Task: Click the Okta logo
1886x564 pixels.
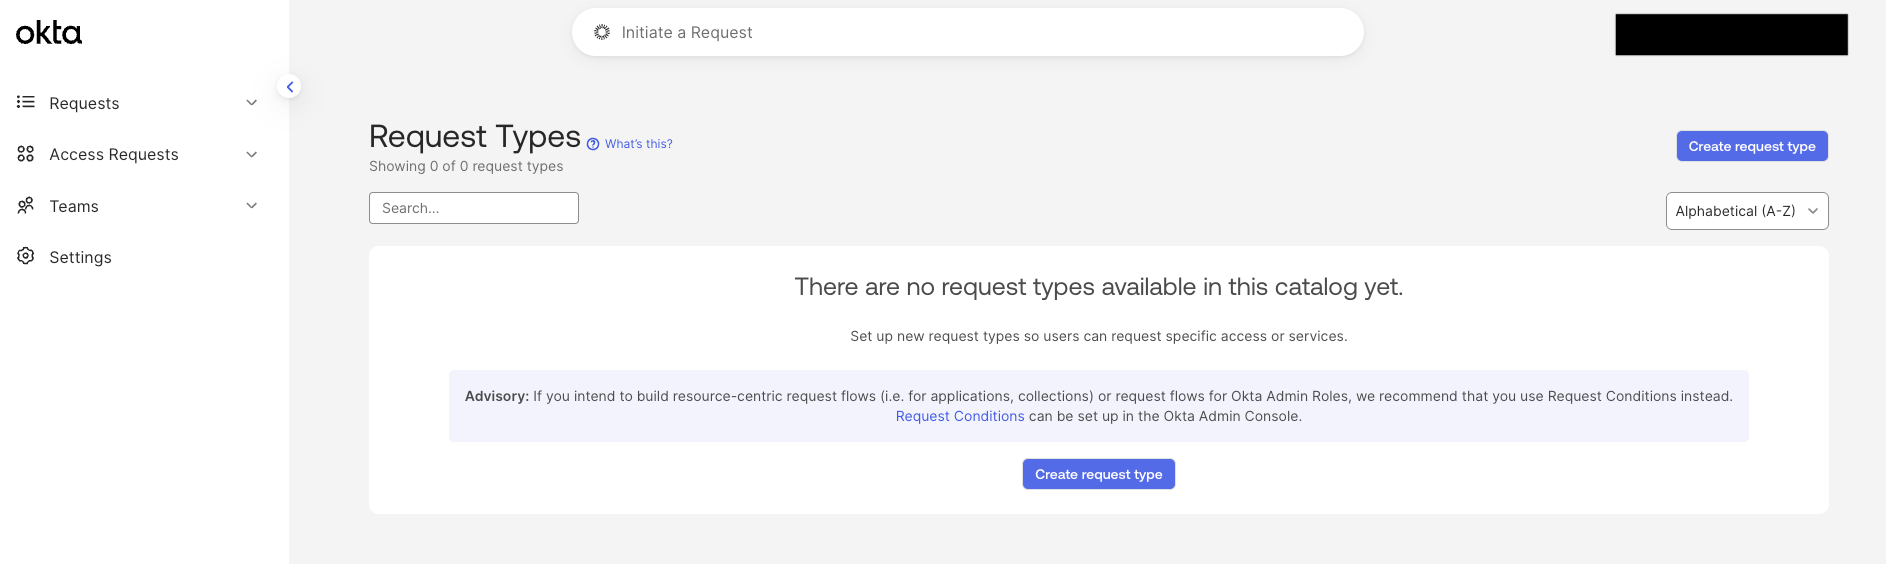Action: (49, 33)
